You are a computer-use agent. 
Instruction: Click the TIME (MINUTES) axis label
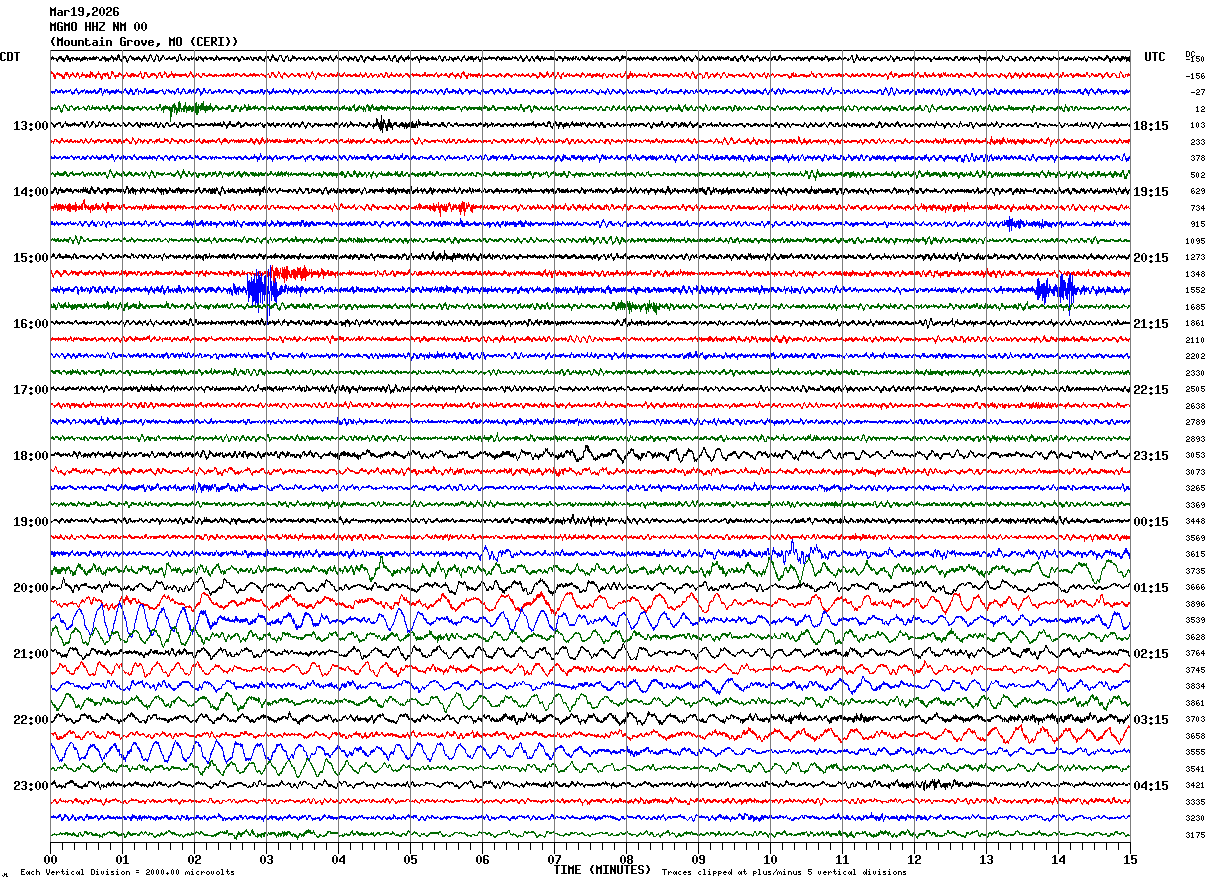[x=602, y=870]
